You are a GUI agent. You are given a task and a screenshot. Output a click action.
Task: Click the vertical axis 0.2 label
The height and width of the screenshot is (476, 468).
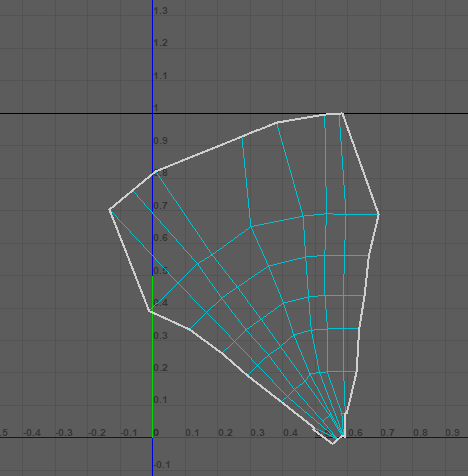[x=161, y=368]
